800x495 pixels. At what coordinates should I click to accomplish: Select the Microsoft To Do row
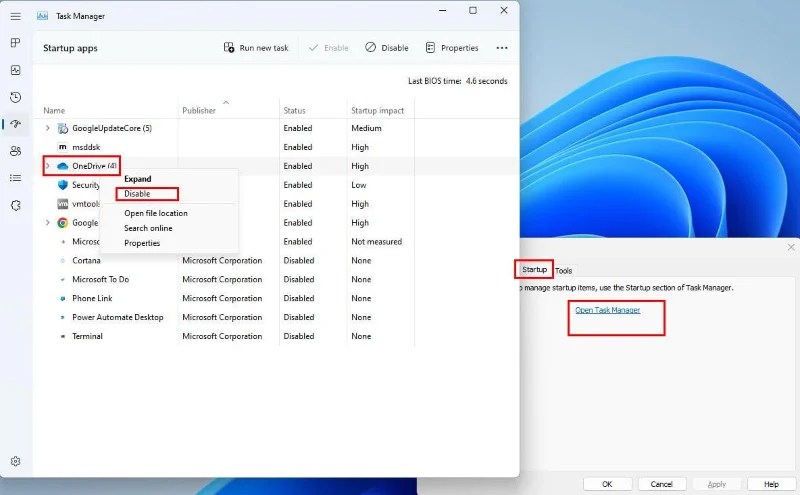point(224,279)
